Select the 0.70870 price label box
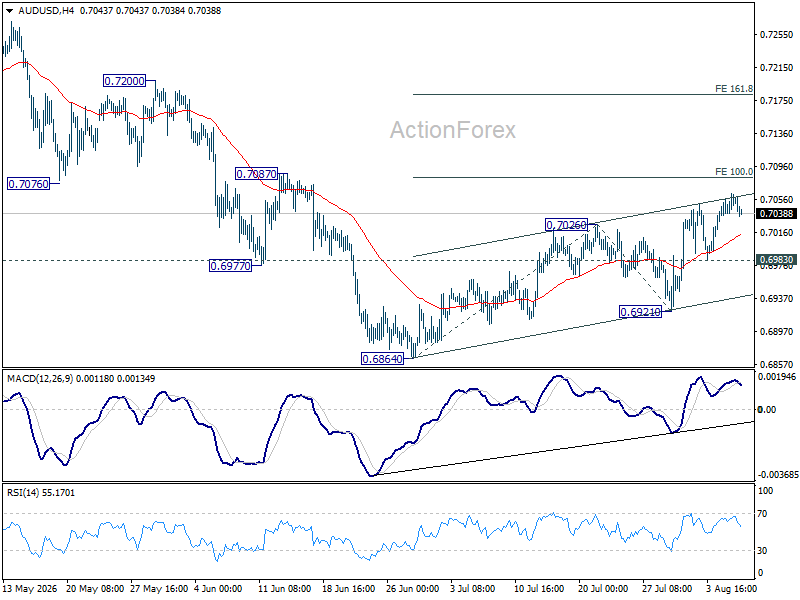Viewport: 800px width, 600px height. coord(256,174)
